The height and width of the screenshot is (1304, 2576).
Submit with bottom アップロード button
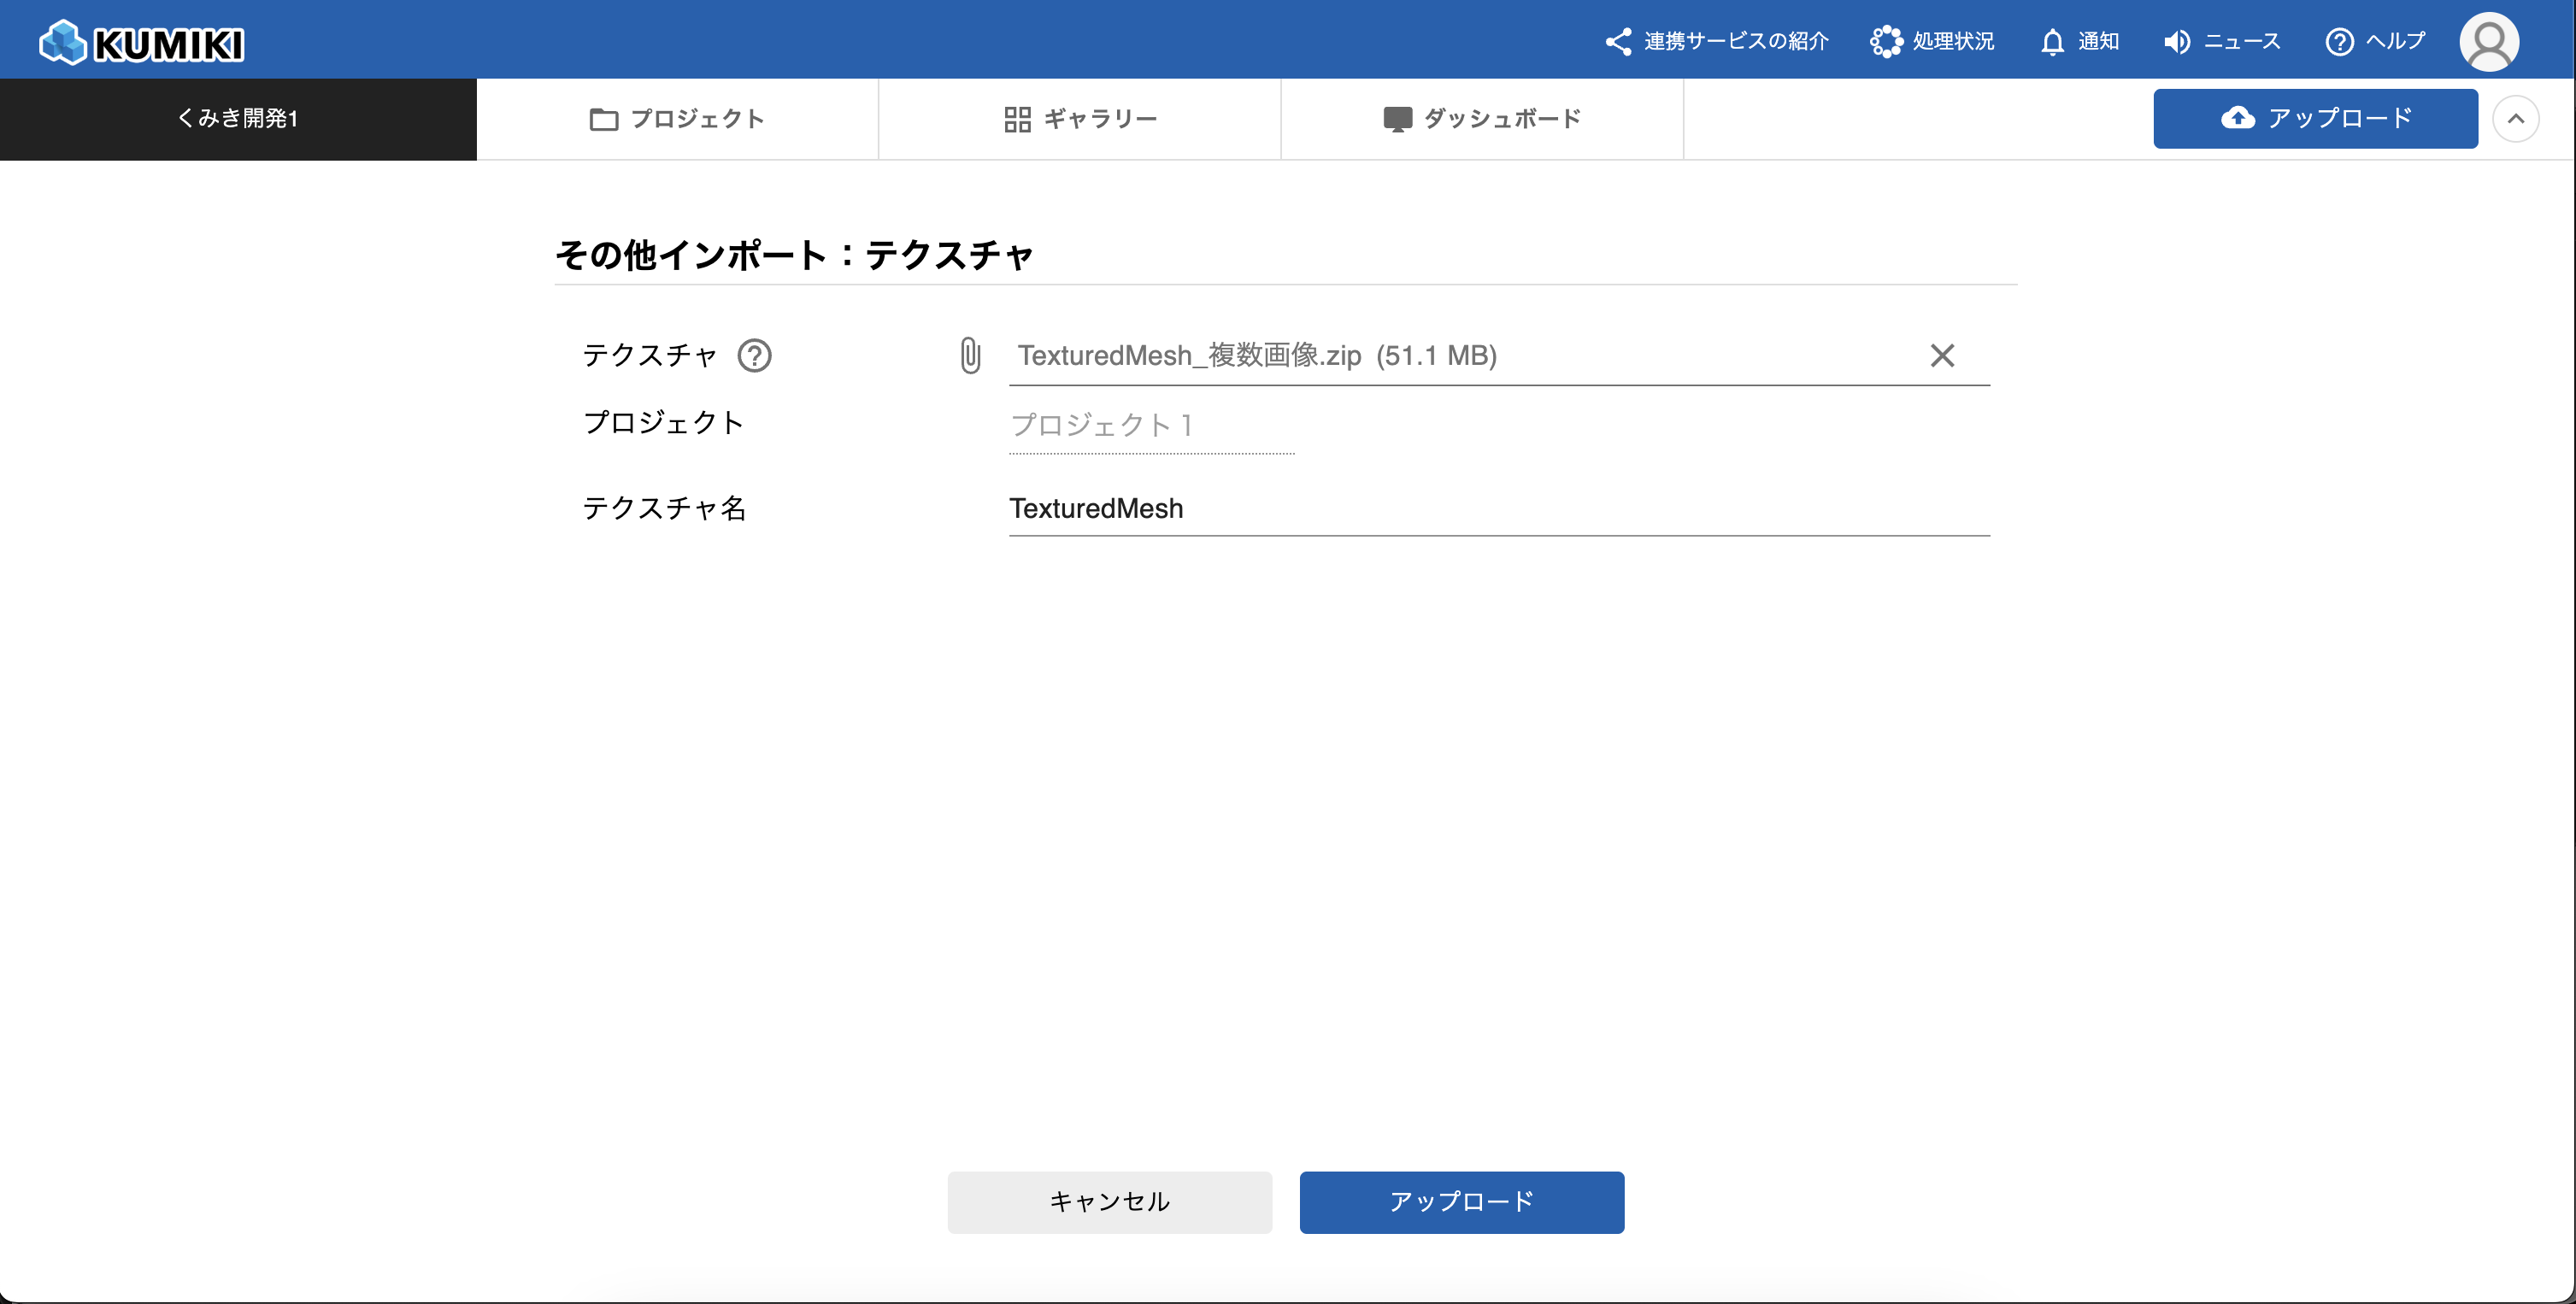[x=1461, y=1202]
